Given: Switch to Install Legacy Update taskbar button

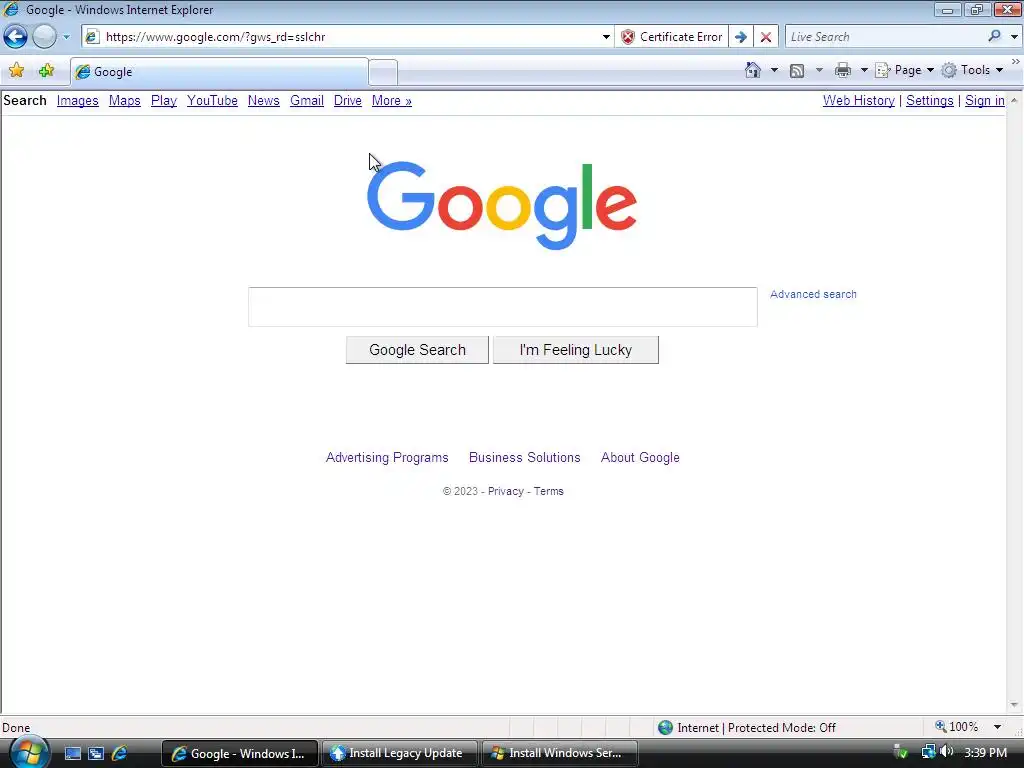Looking at the screenshot, I should [x=400, y=753].
